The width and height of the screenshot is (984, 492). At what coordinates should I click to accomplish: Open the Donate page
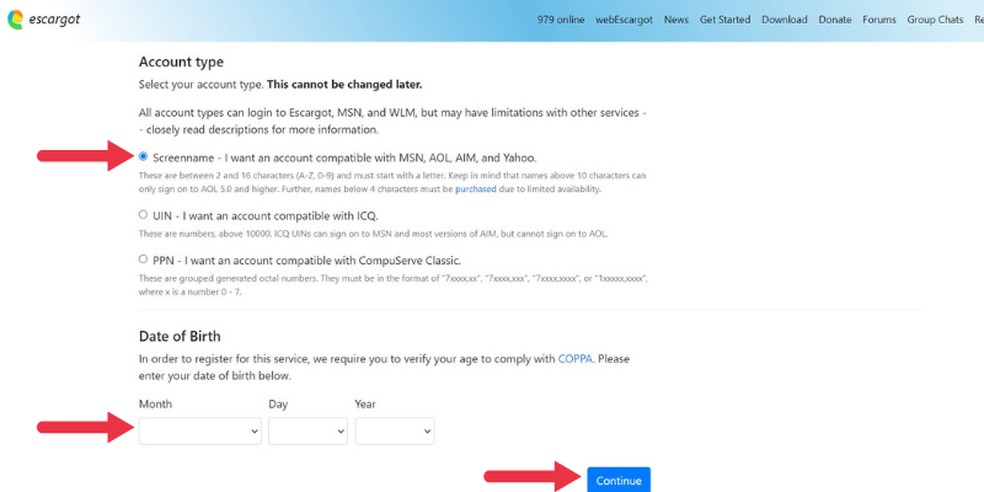[835, 19]
